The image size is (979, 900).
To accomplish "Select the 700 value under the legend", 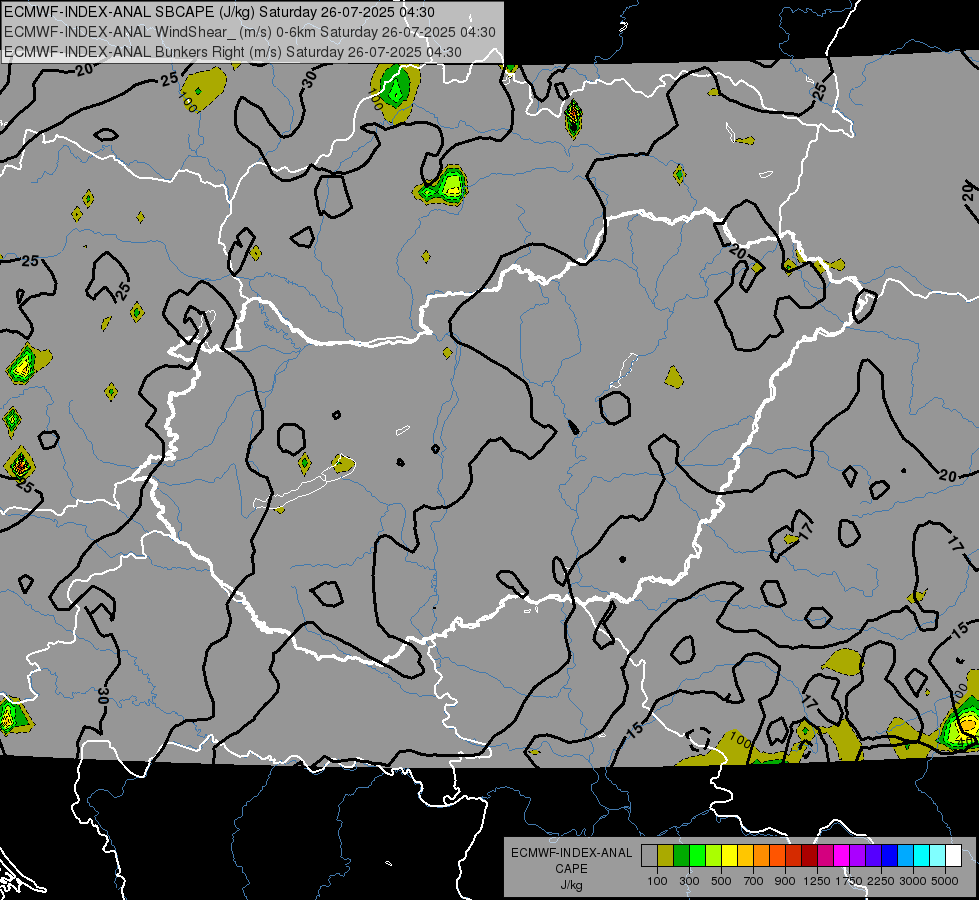I will pos(754,881).
